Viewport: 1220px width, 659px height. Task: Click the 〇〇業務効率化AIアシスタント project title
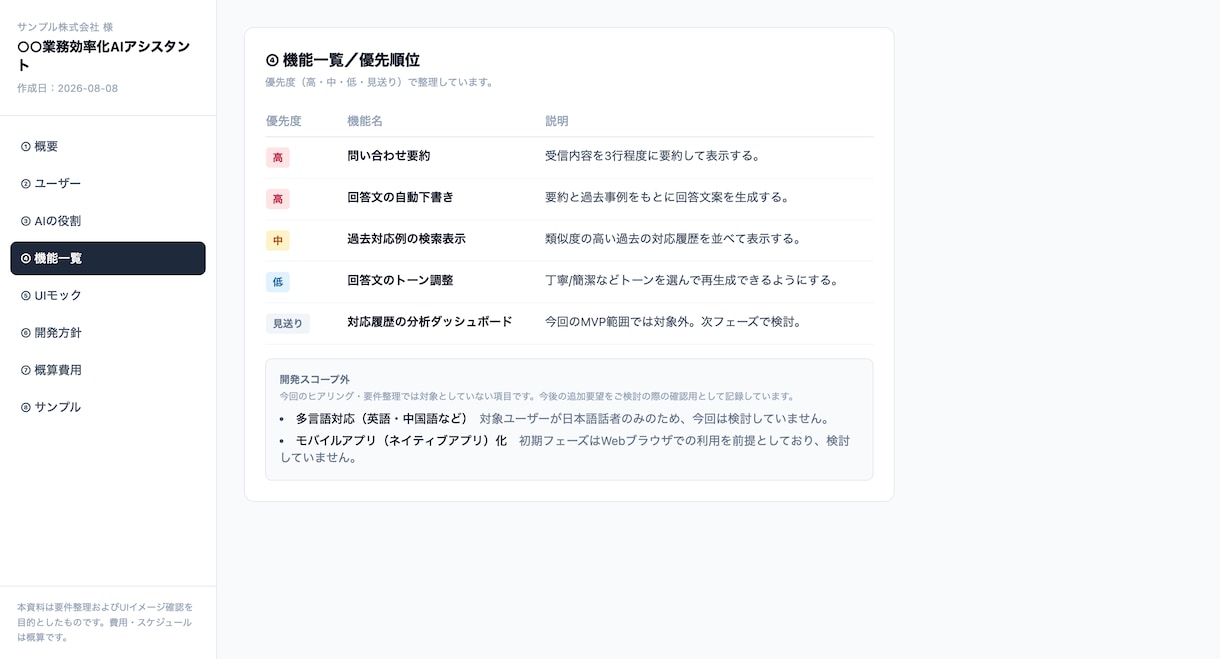pyautogui.click(x=103, y=56)
